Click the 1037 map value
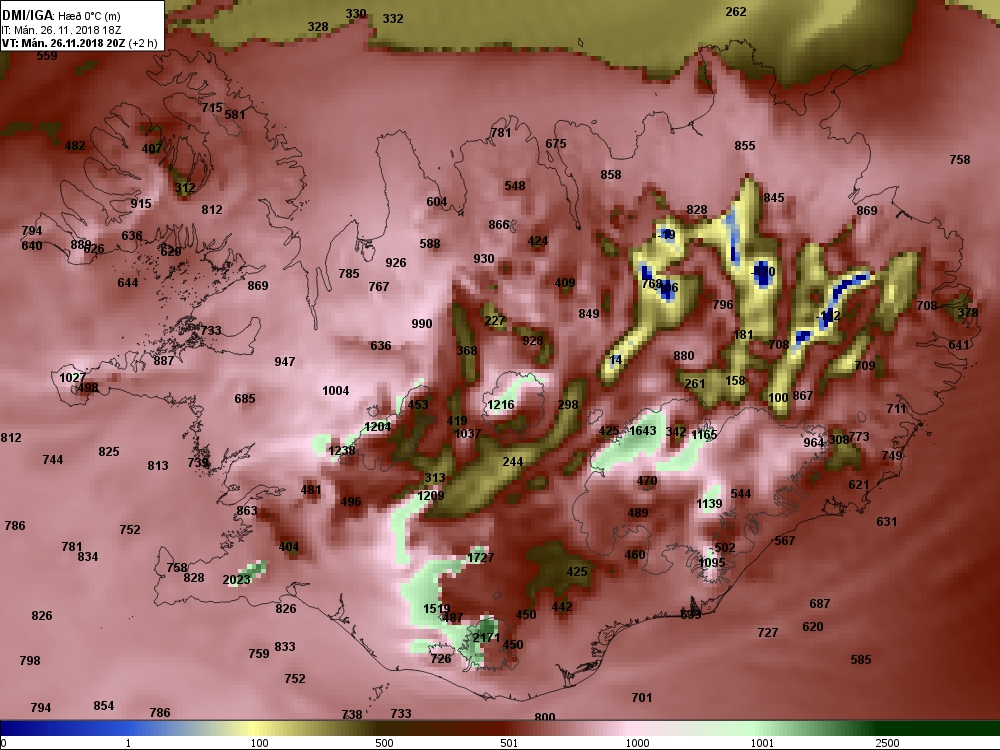Image resolution: width=1000 pixels, height=750 pixels. point(467,434)
